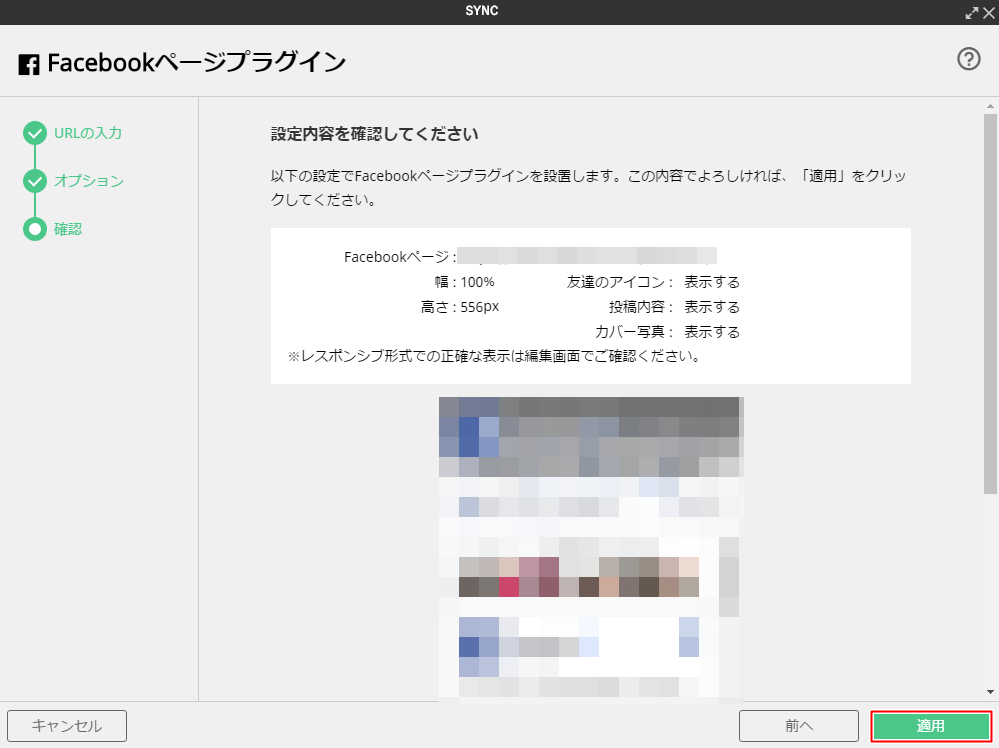Click the Facebookページプラグイン title
Image resolution: width=999 pixels, height=748 pixels.
point(196,63)
